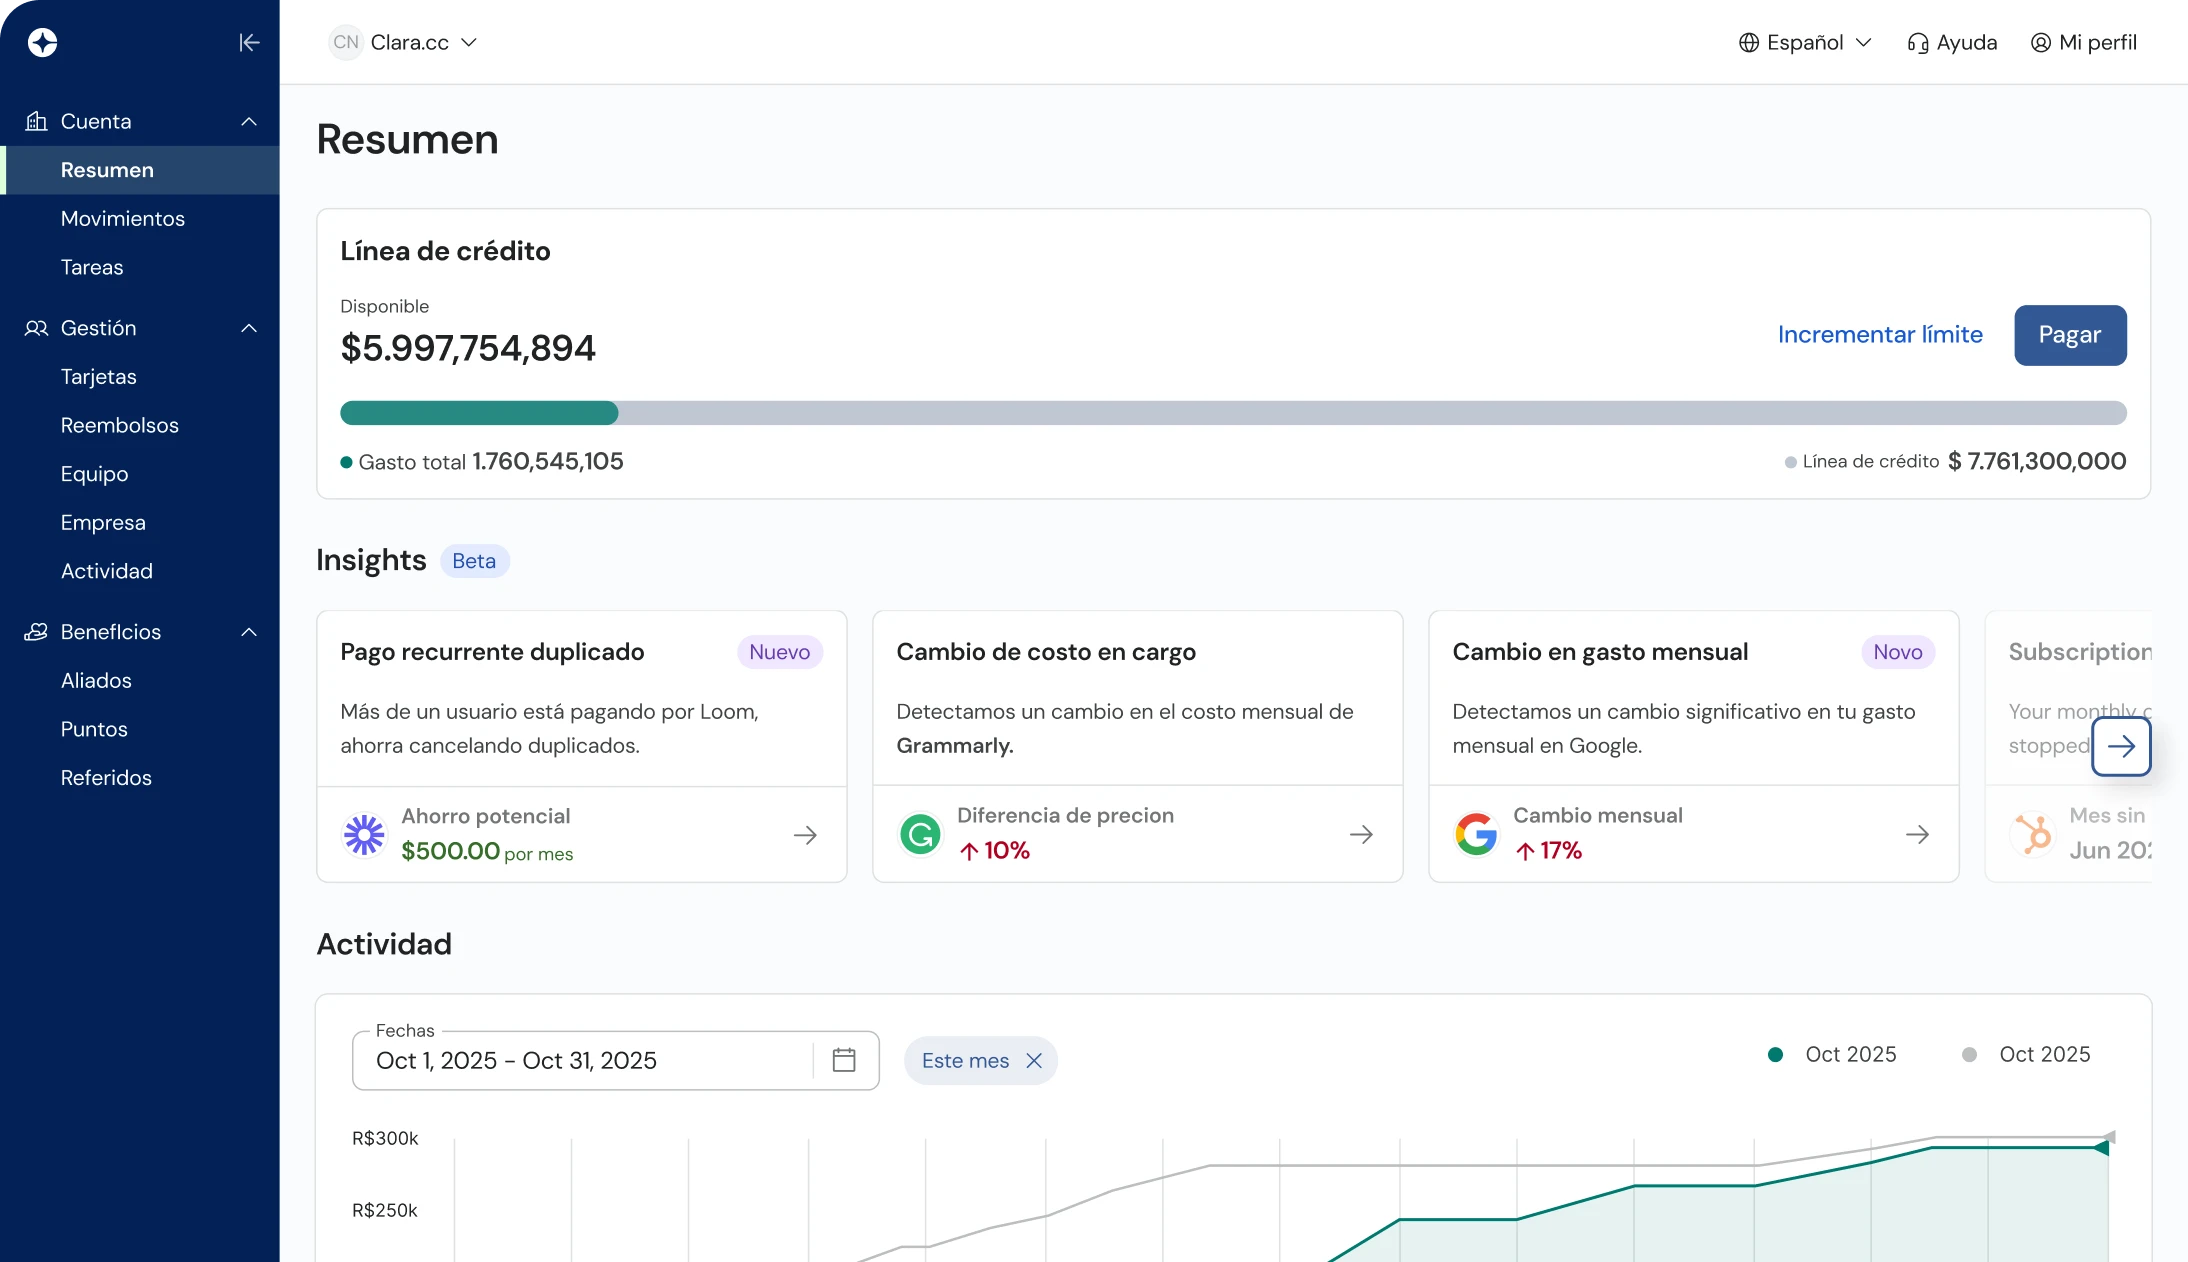This screenshot has height=1262, width=2188.
Task: Open the Tarjetas section
Action: click(97, 377)
